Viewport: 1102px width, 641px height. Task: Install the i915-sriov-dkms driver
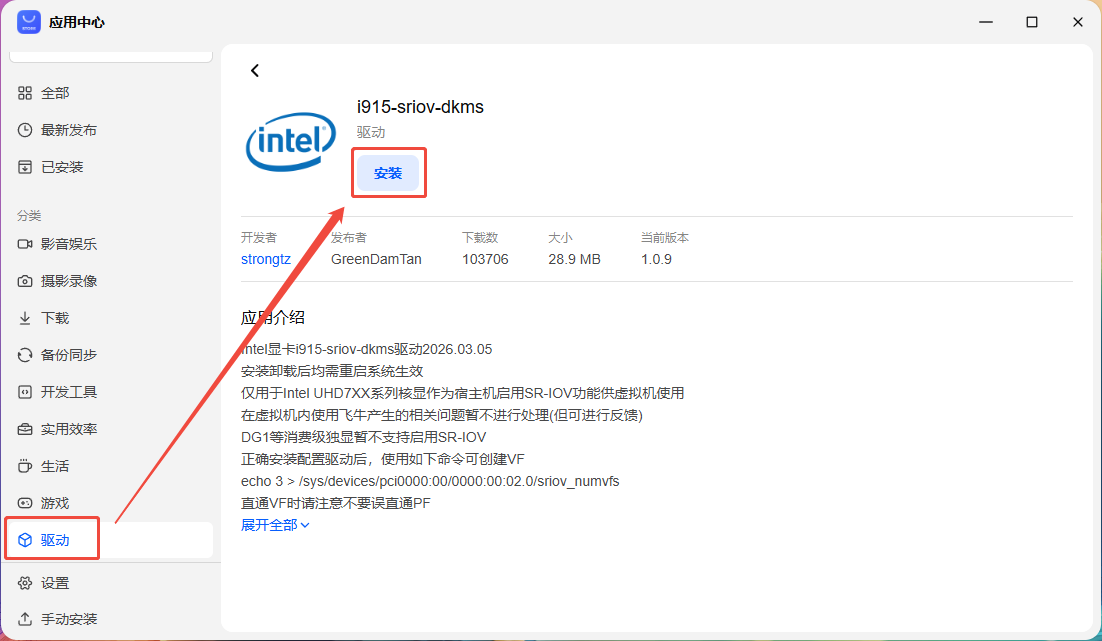388,173
